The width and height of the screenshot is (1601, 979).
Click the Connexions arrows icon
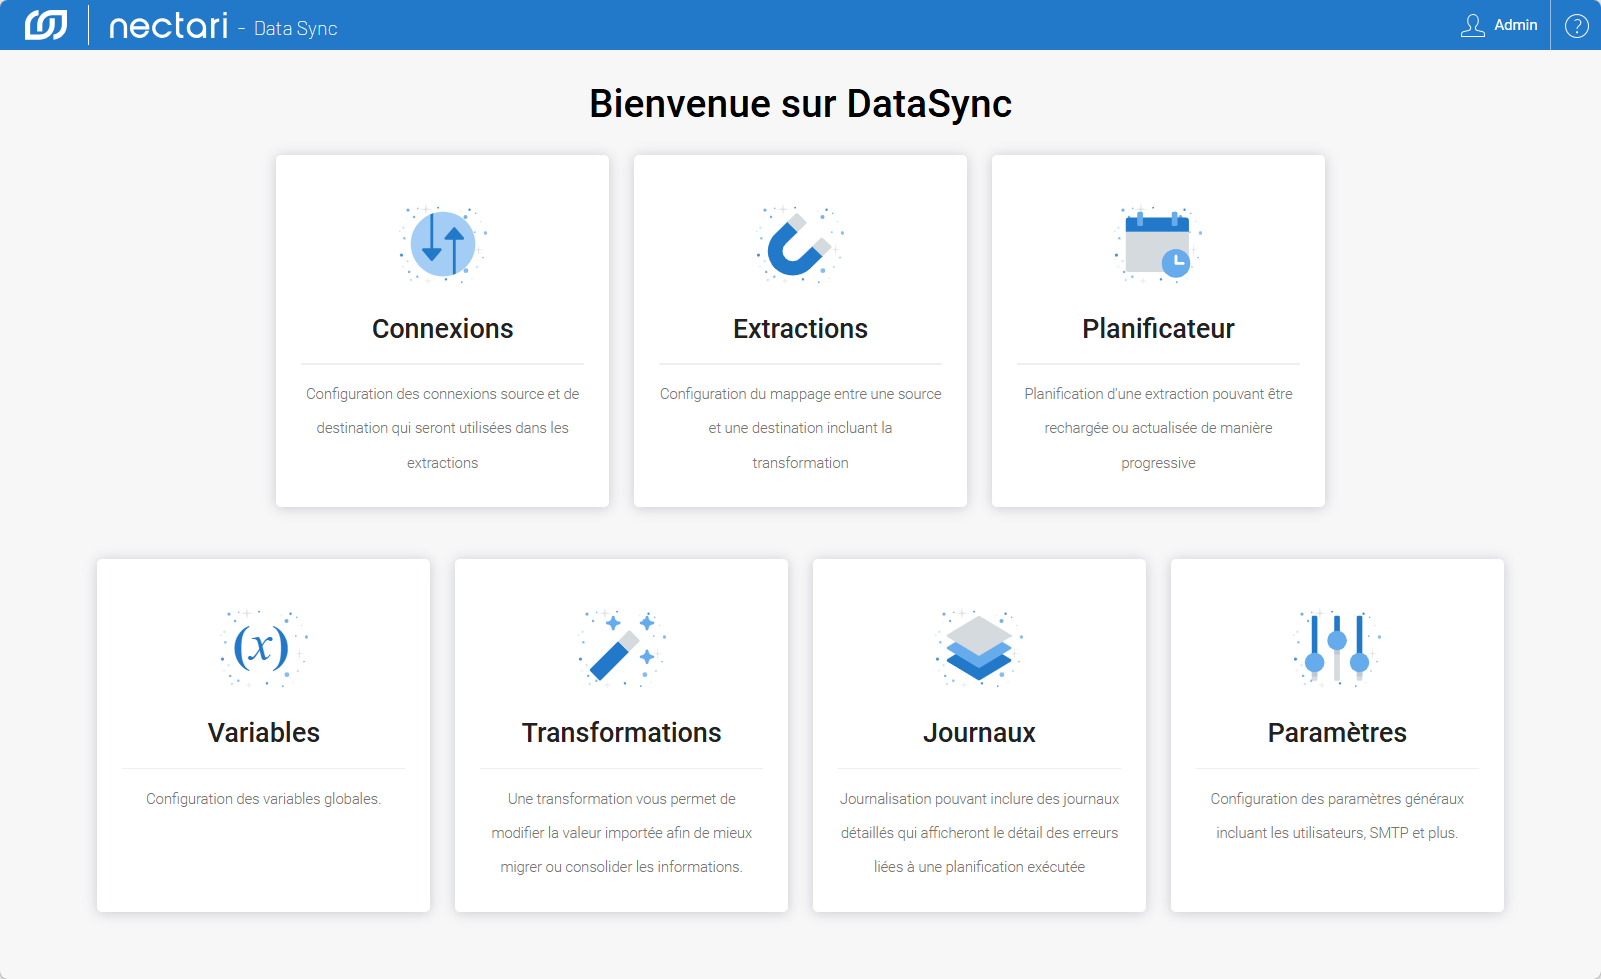(x=443, y=244)
